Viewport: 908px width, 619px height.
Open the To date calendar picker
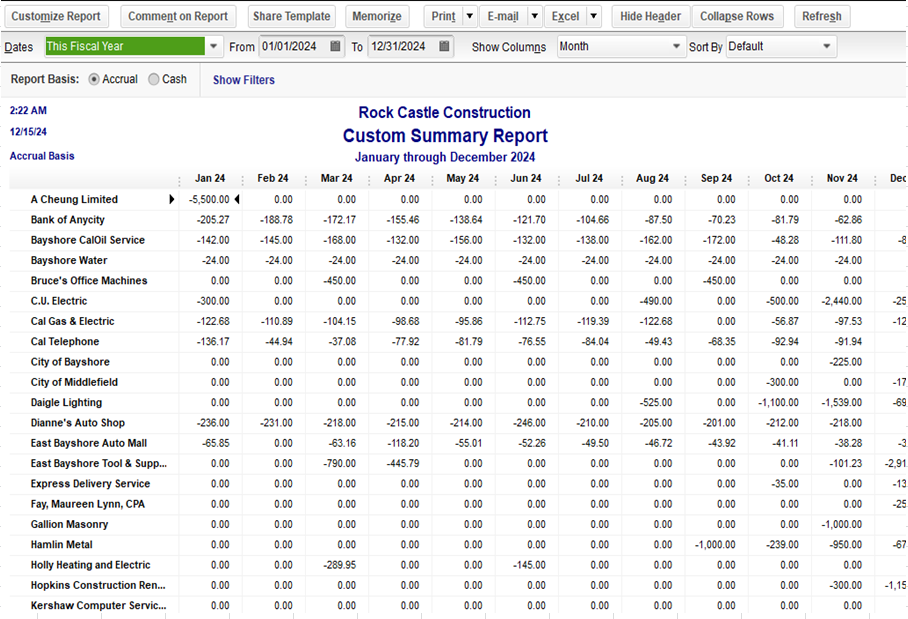pyautogui.click(x=444, y=47)
